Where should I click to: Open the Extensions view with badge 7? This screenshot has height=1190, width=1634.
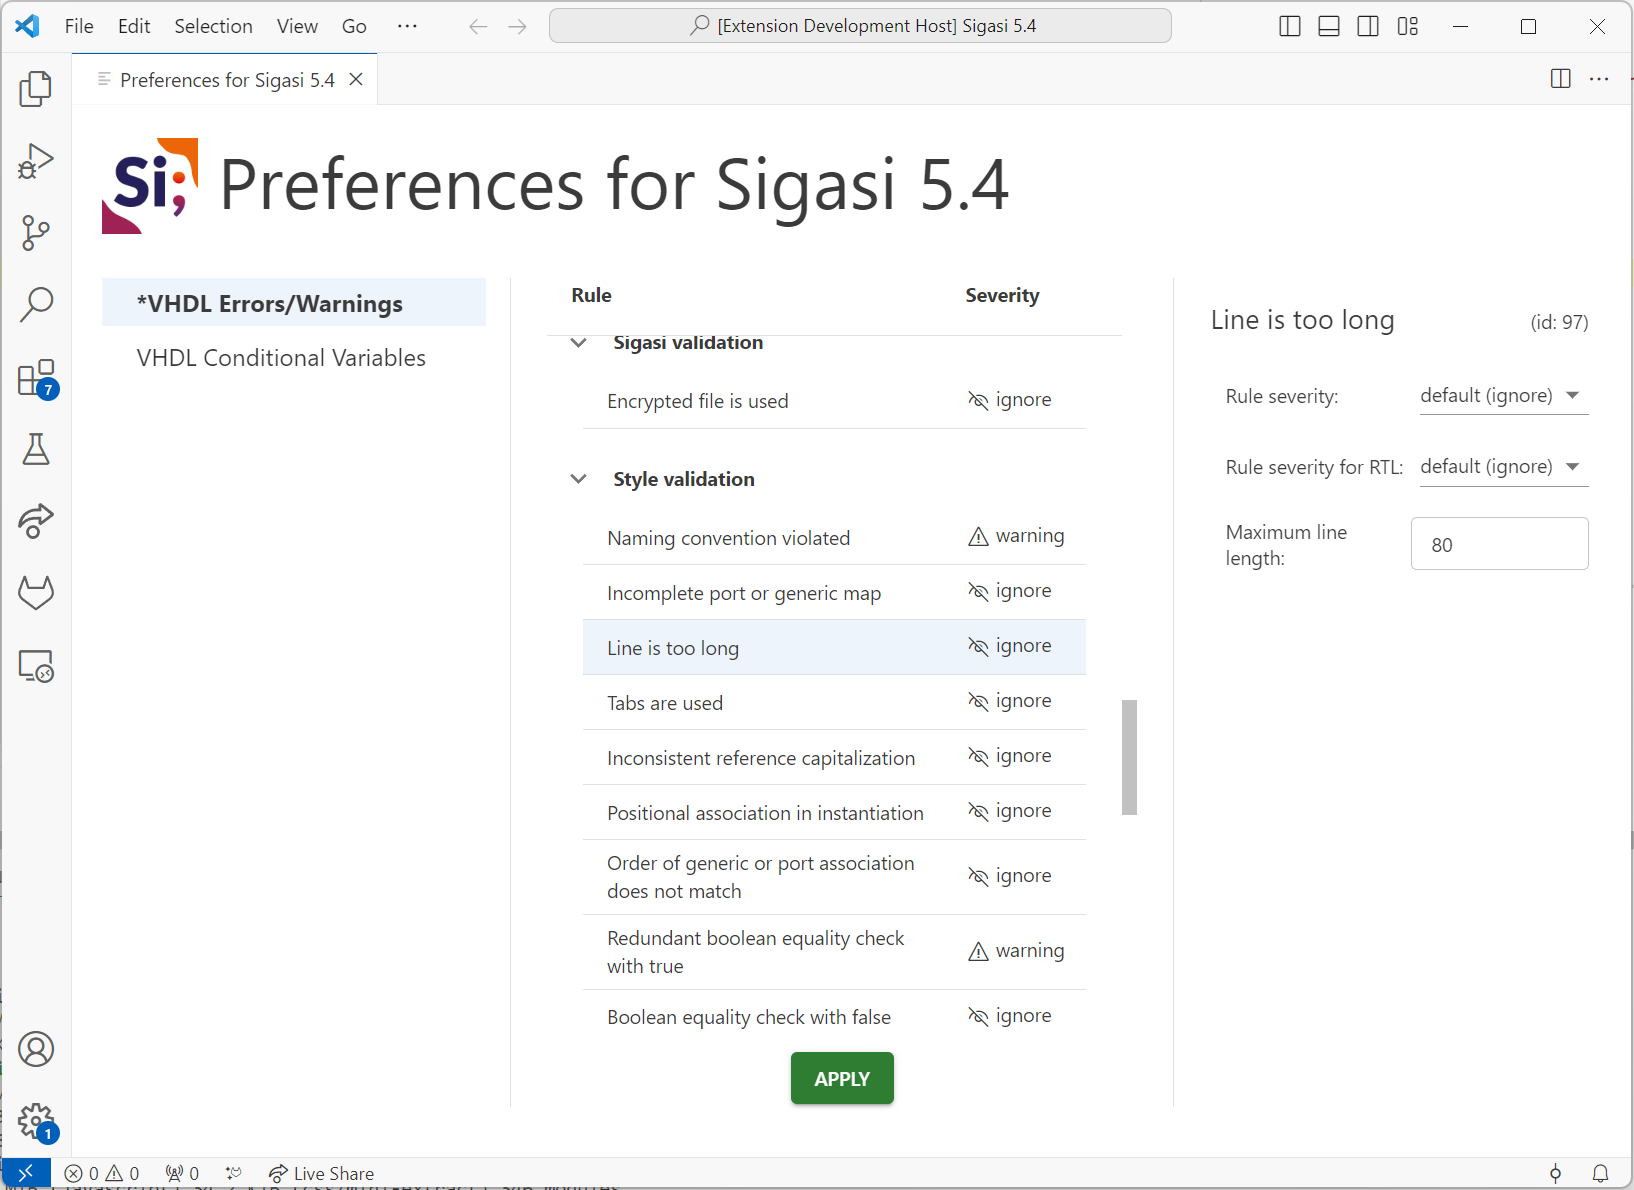(36, 379)
